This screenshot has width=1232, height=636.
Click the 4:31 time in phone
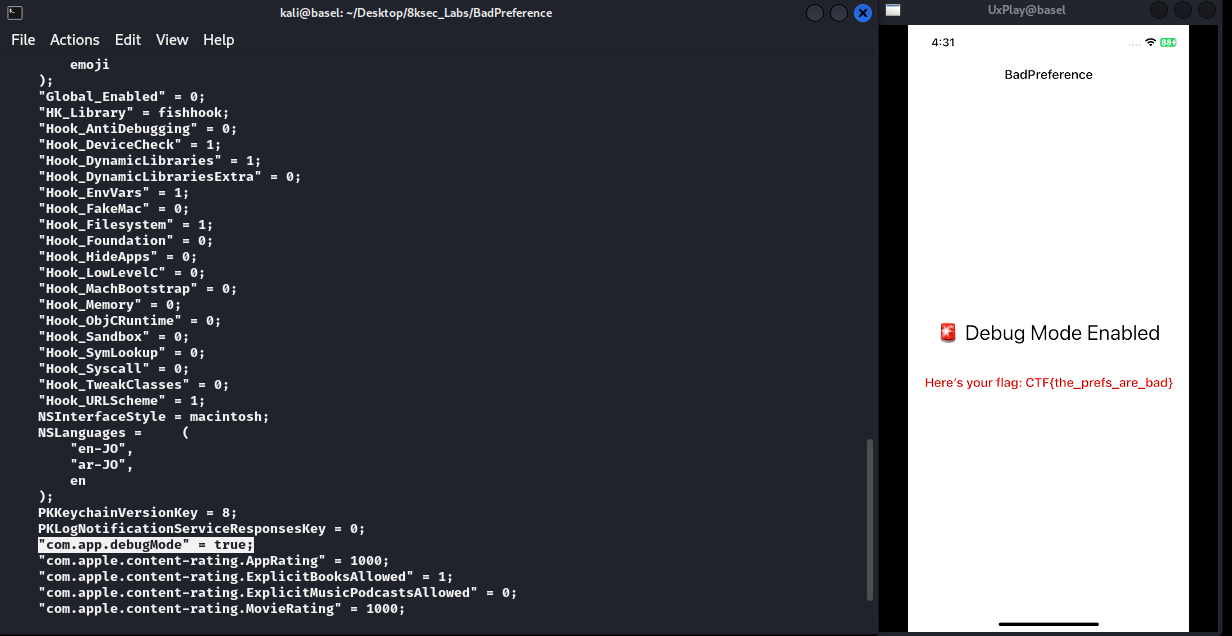(943, 43)
